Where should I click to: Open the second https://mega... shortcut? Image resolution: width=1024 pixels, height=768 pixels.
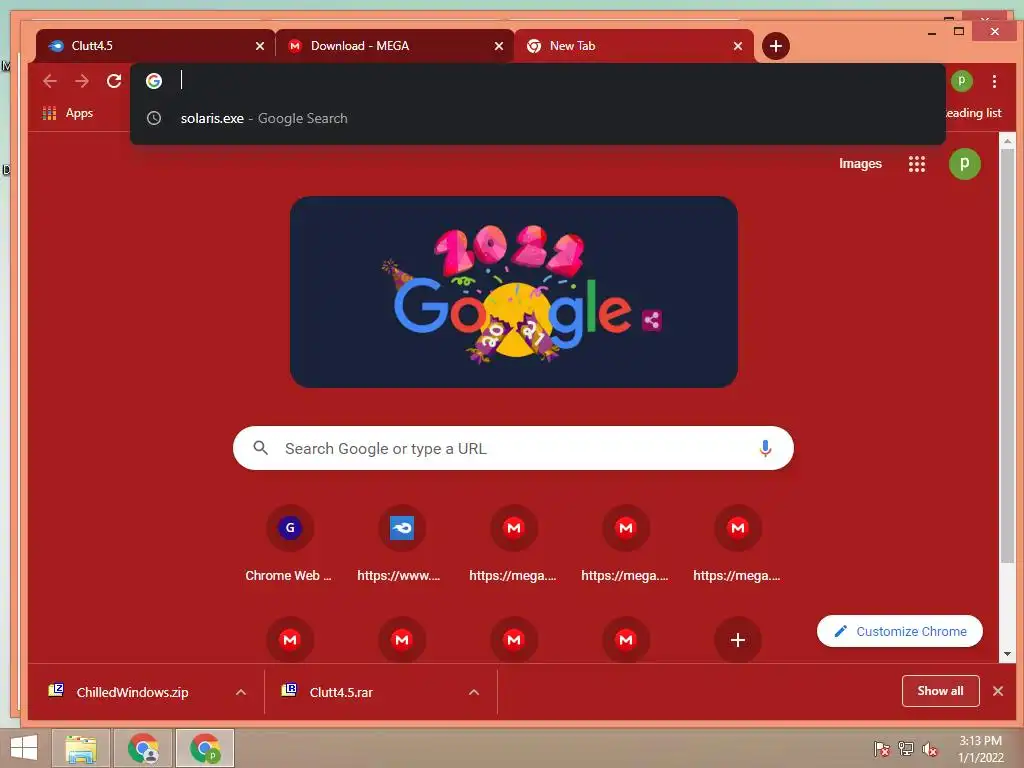coord(626,543)
